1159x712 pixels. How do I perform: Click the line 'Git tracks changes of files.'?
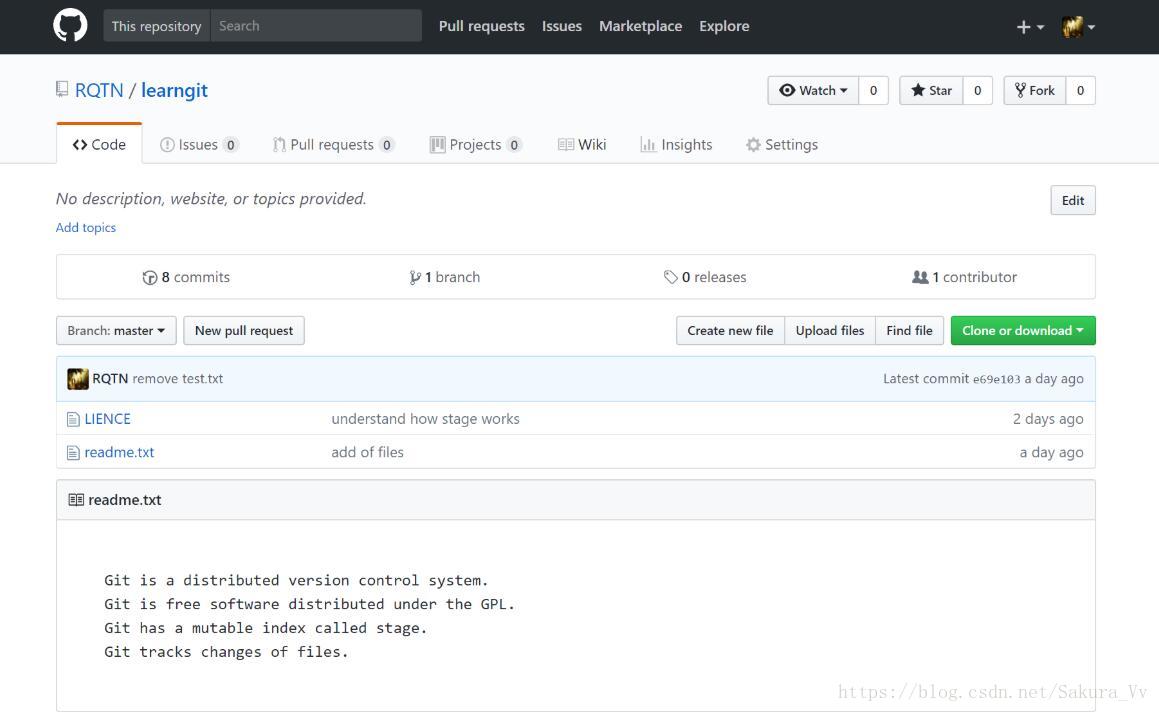[226, 651]
